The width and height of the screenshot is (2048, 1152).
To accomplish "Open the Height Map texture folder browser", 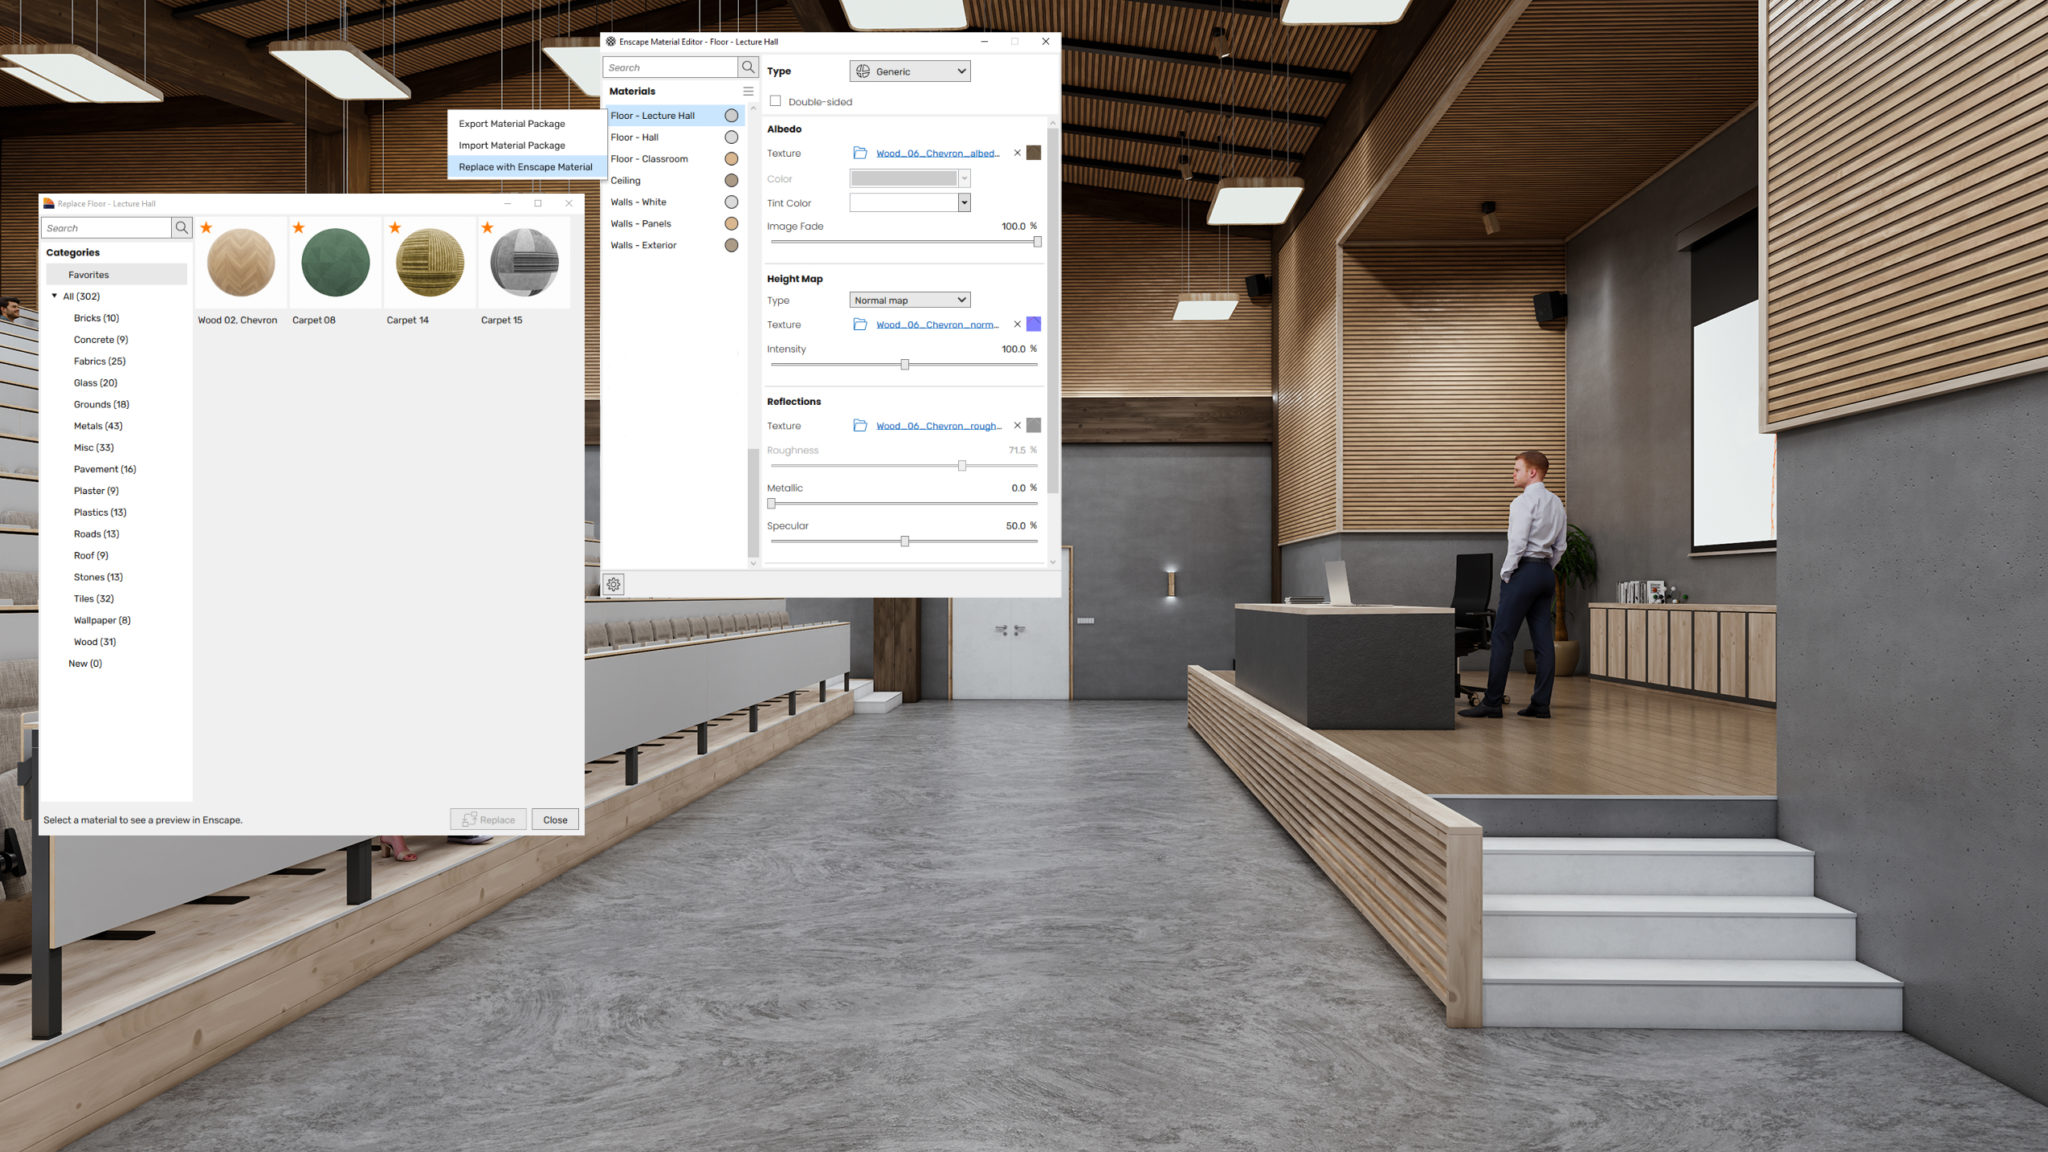I will [860, 324].
